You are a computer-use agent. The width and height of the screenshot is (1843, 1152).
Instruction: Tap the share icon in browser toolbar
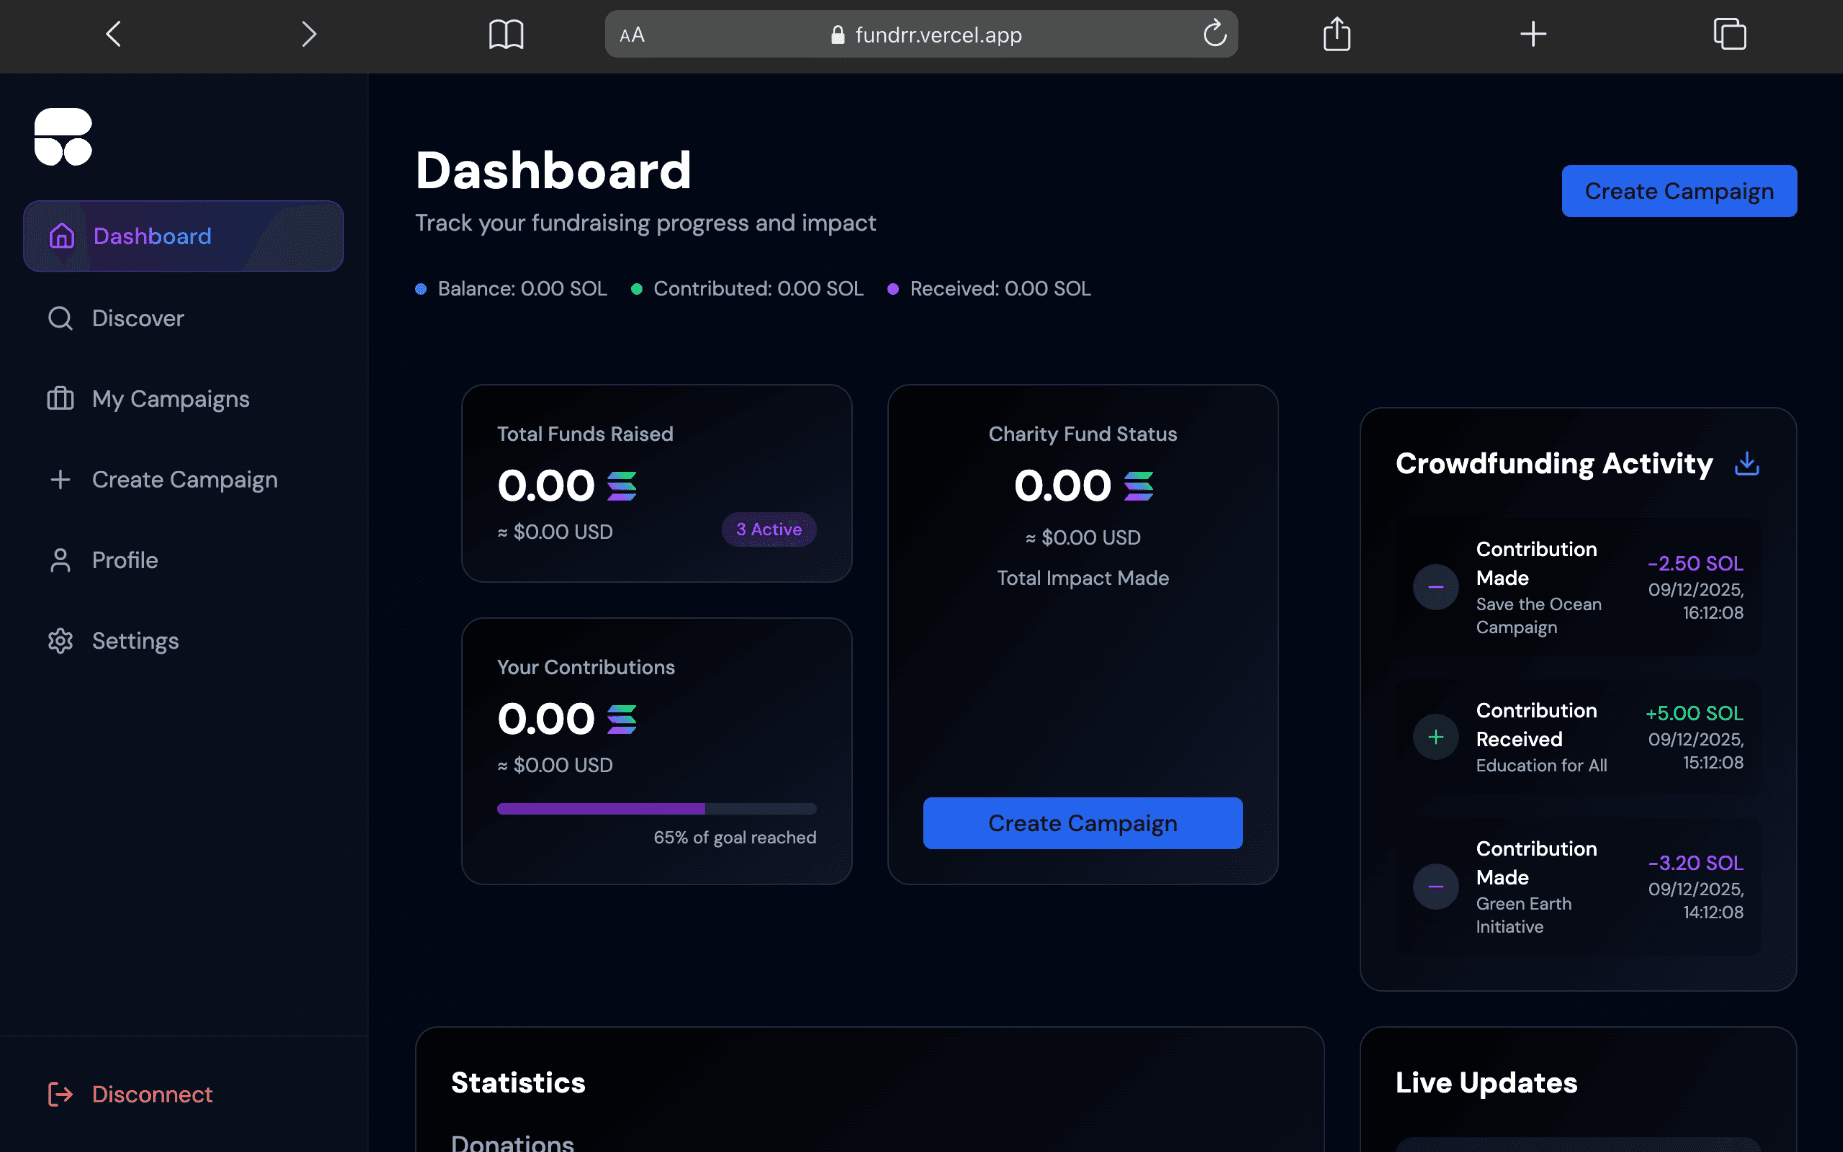[x=1336, y=35]
